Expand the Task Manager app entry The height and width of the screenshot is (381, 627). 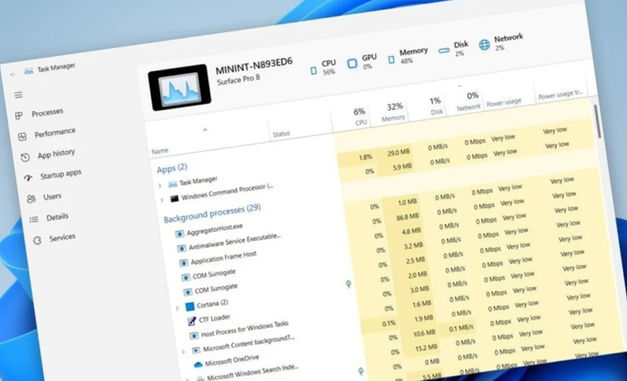point(160,185)
